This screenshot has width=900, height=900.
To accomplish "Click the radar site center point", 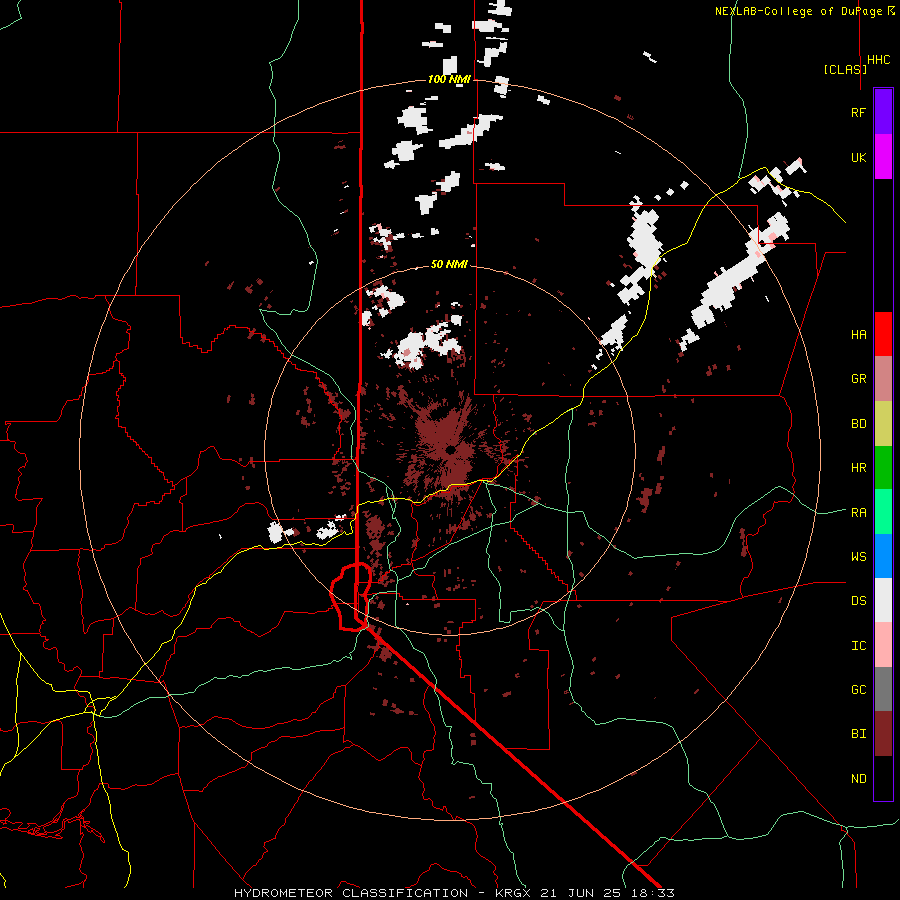I will click(450, 449).
